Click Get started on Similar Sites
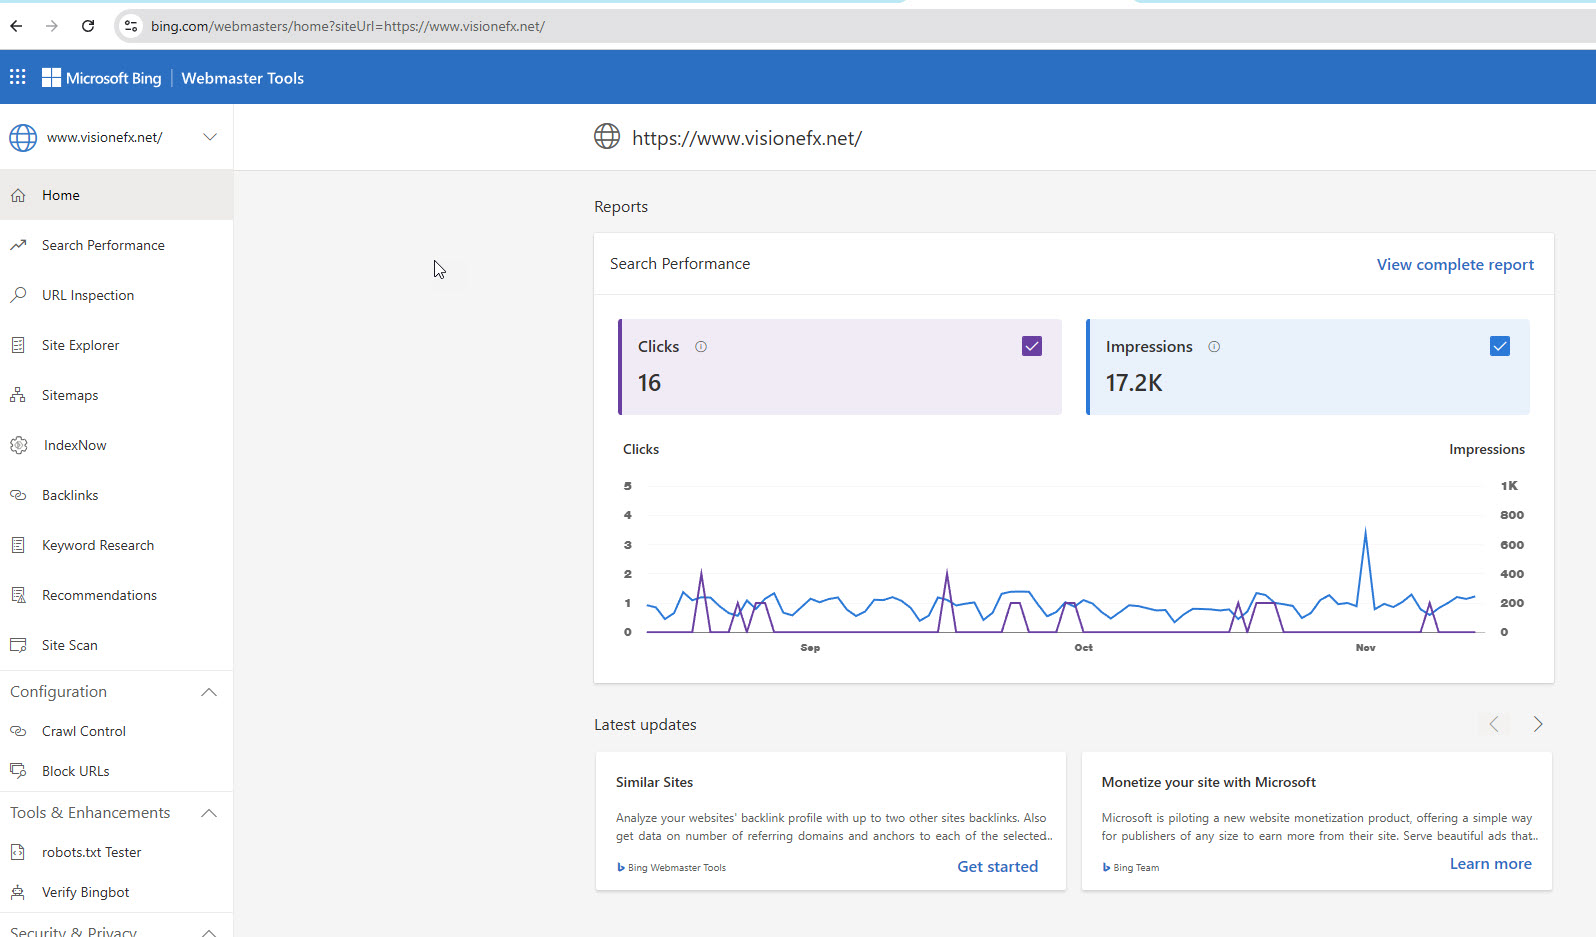Image resolution: width=1596 pixels, height=937 pixels. 997,866
